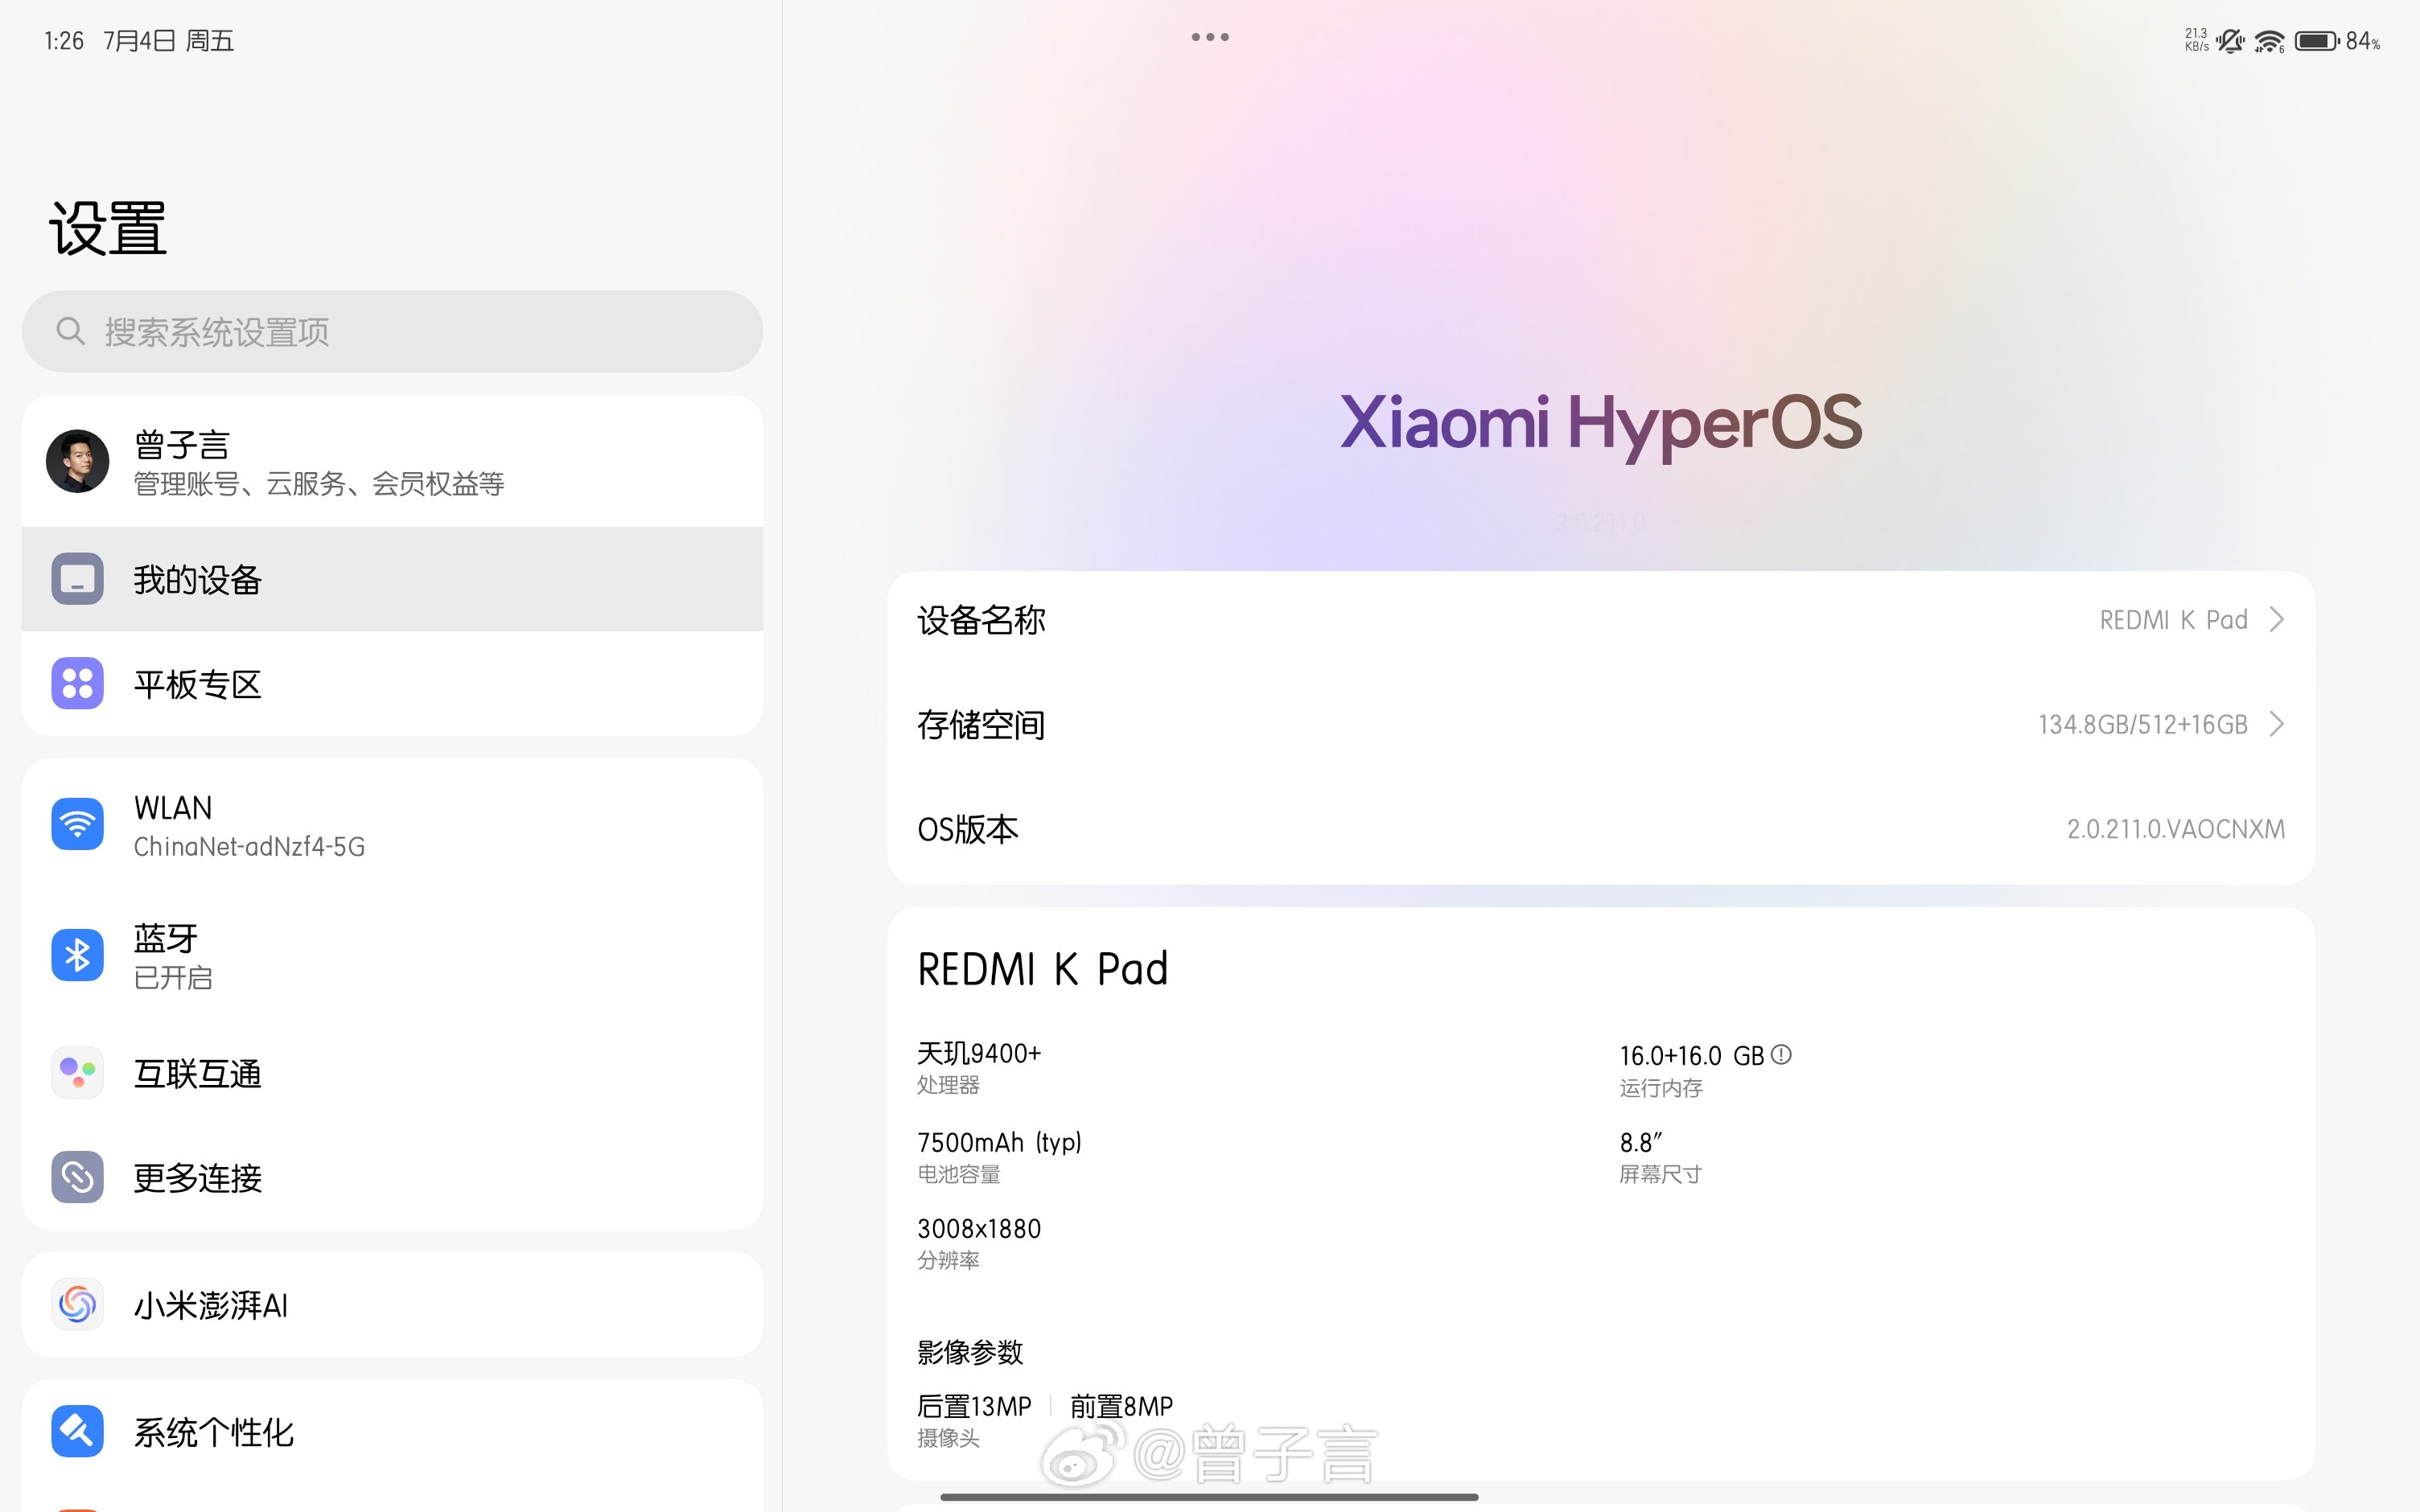Click the 天玑9400+ processor text

click(x=979, y=1053)
